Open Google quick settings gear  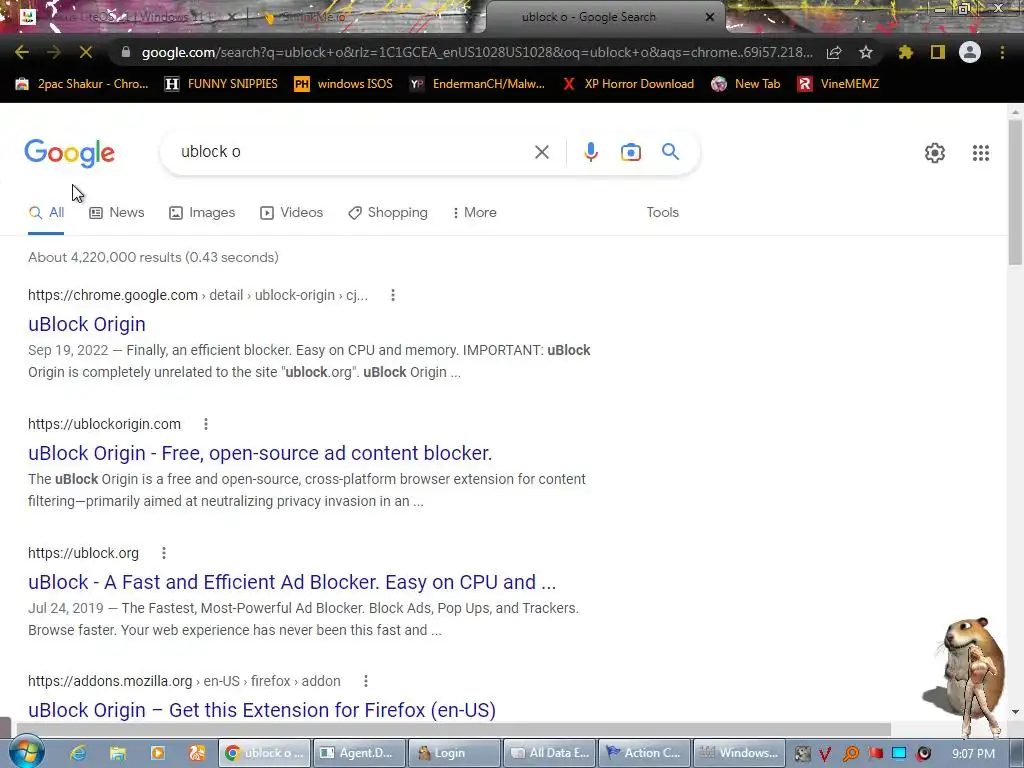click(935, 153)
